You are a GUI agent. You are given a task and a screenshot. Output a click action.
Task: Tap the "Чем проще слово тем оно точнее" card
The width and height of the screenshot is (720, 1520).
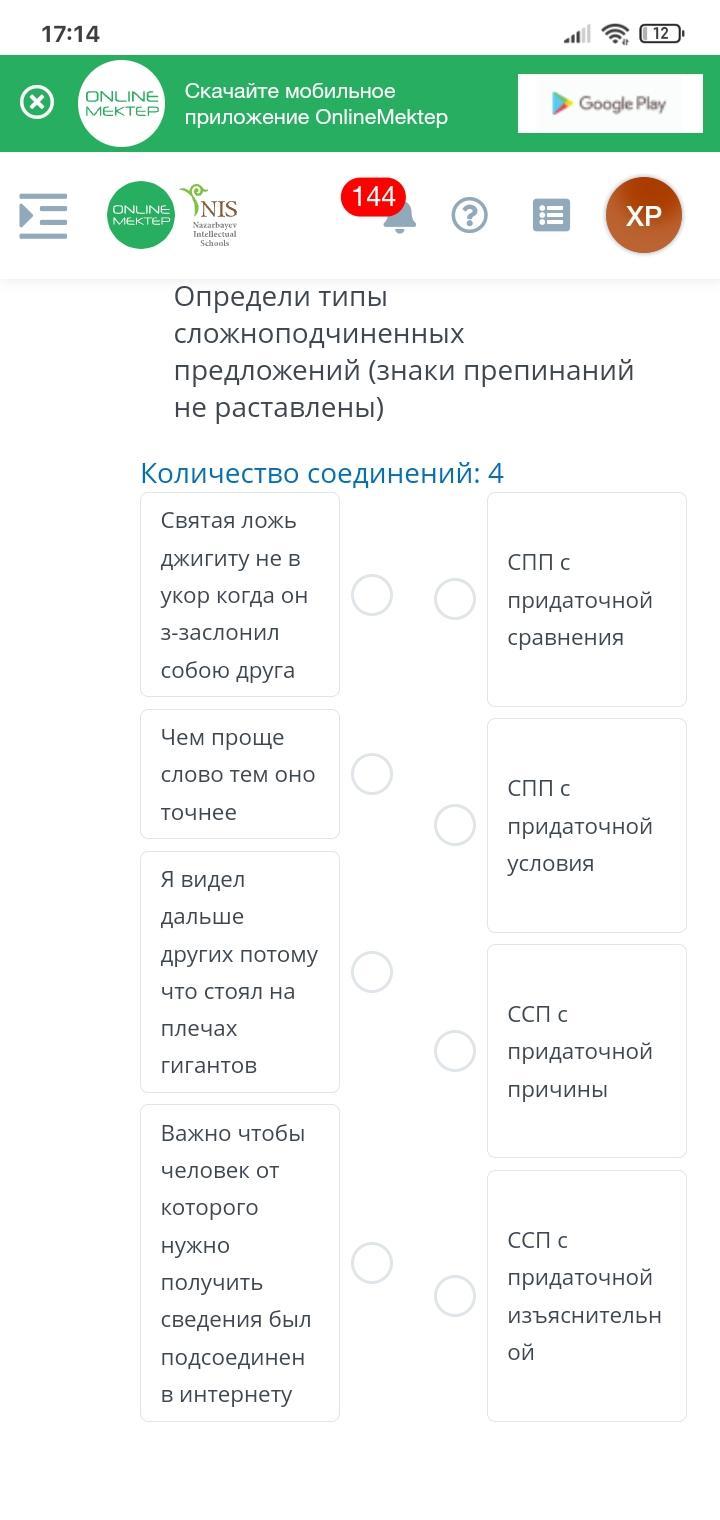240,774
